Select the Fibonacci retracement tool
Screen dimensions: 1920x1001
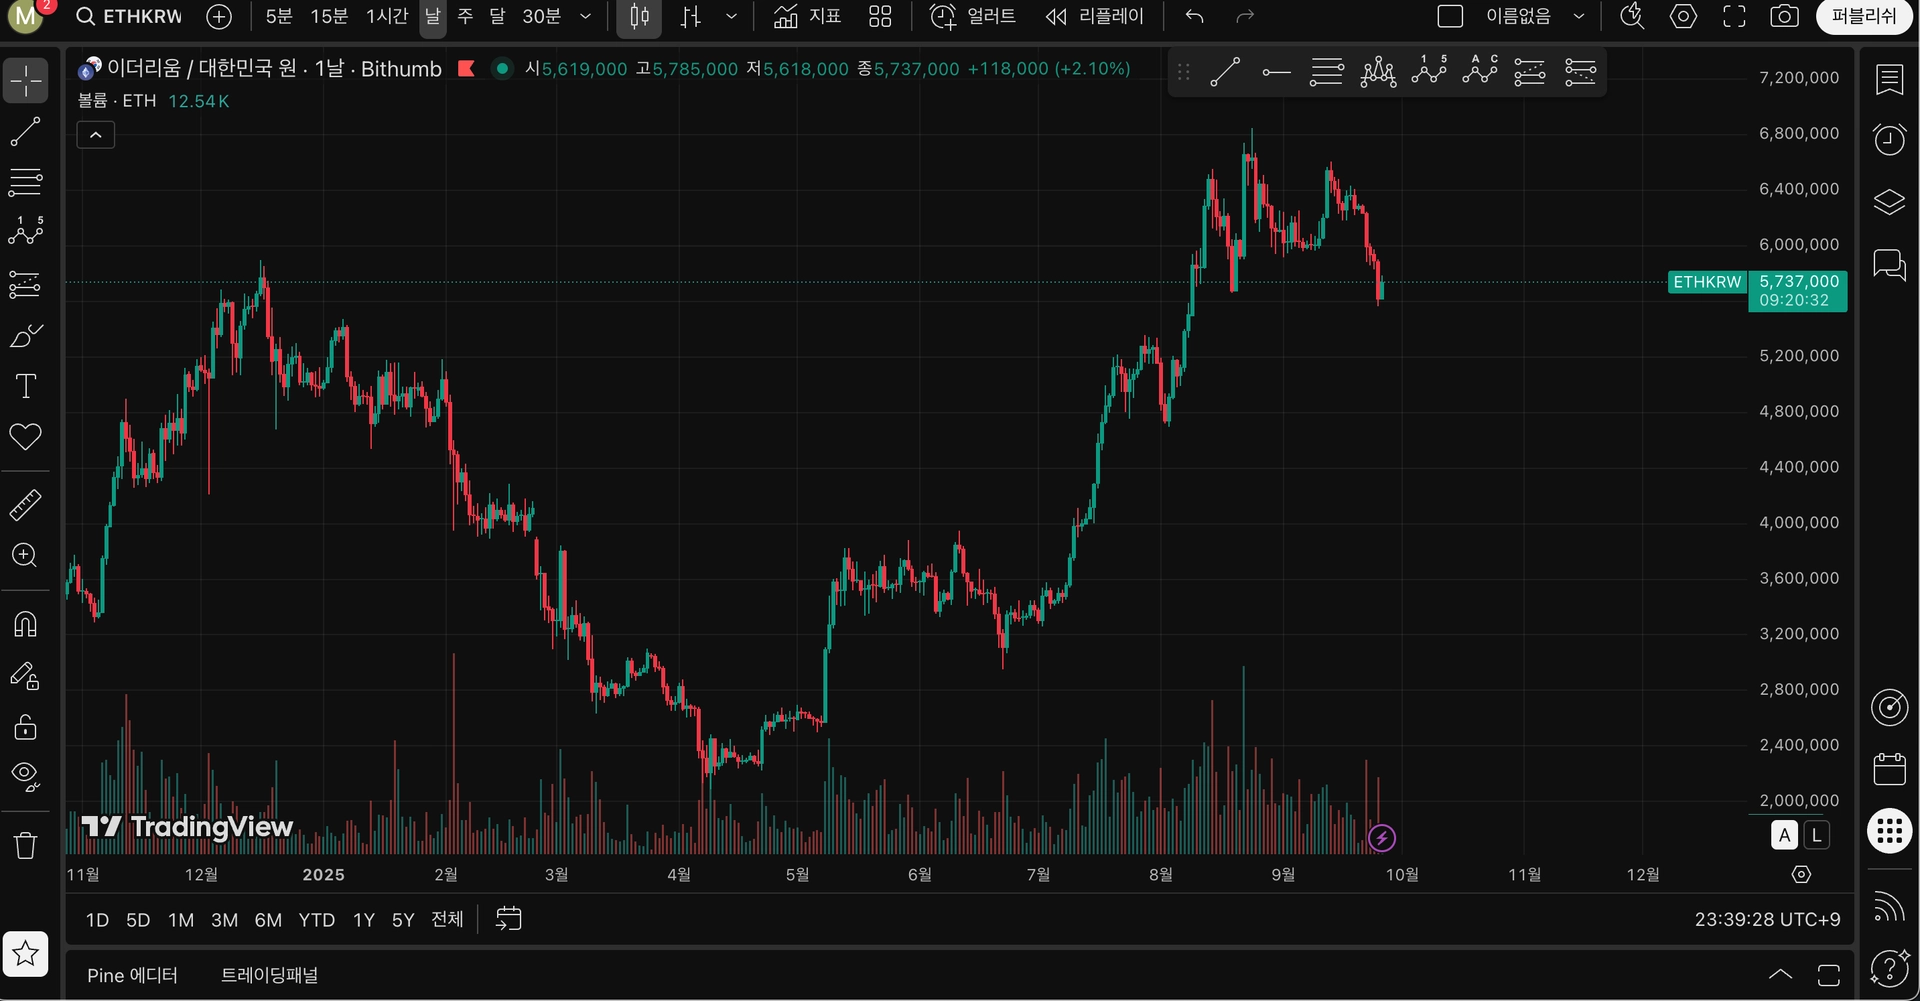[25, 182]
